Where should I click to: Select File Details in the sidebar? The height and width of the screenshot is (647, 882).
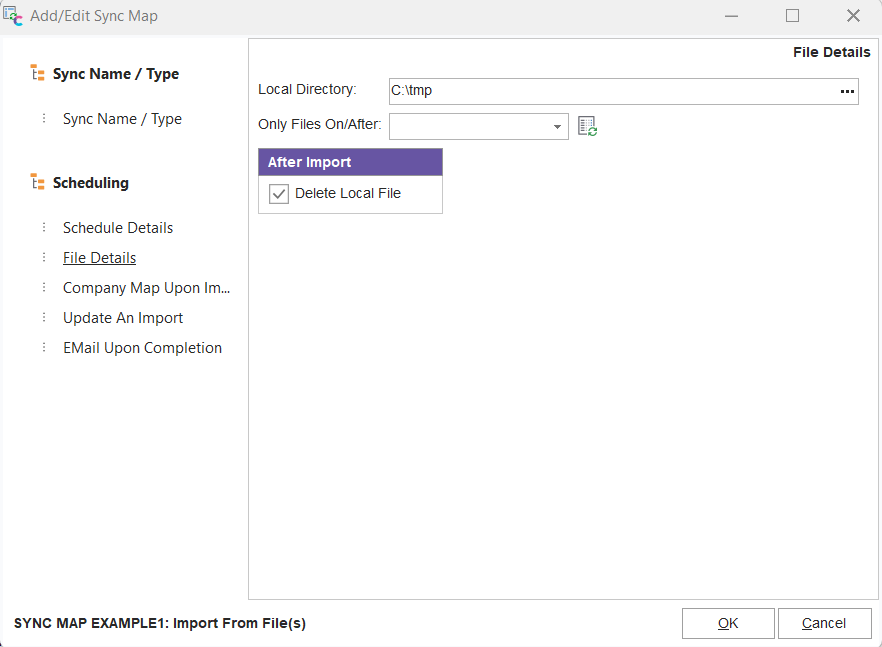tap(99, 258)
